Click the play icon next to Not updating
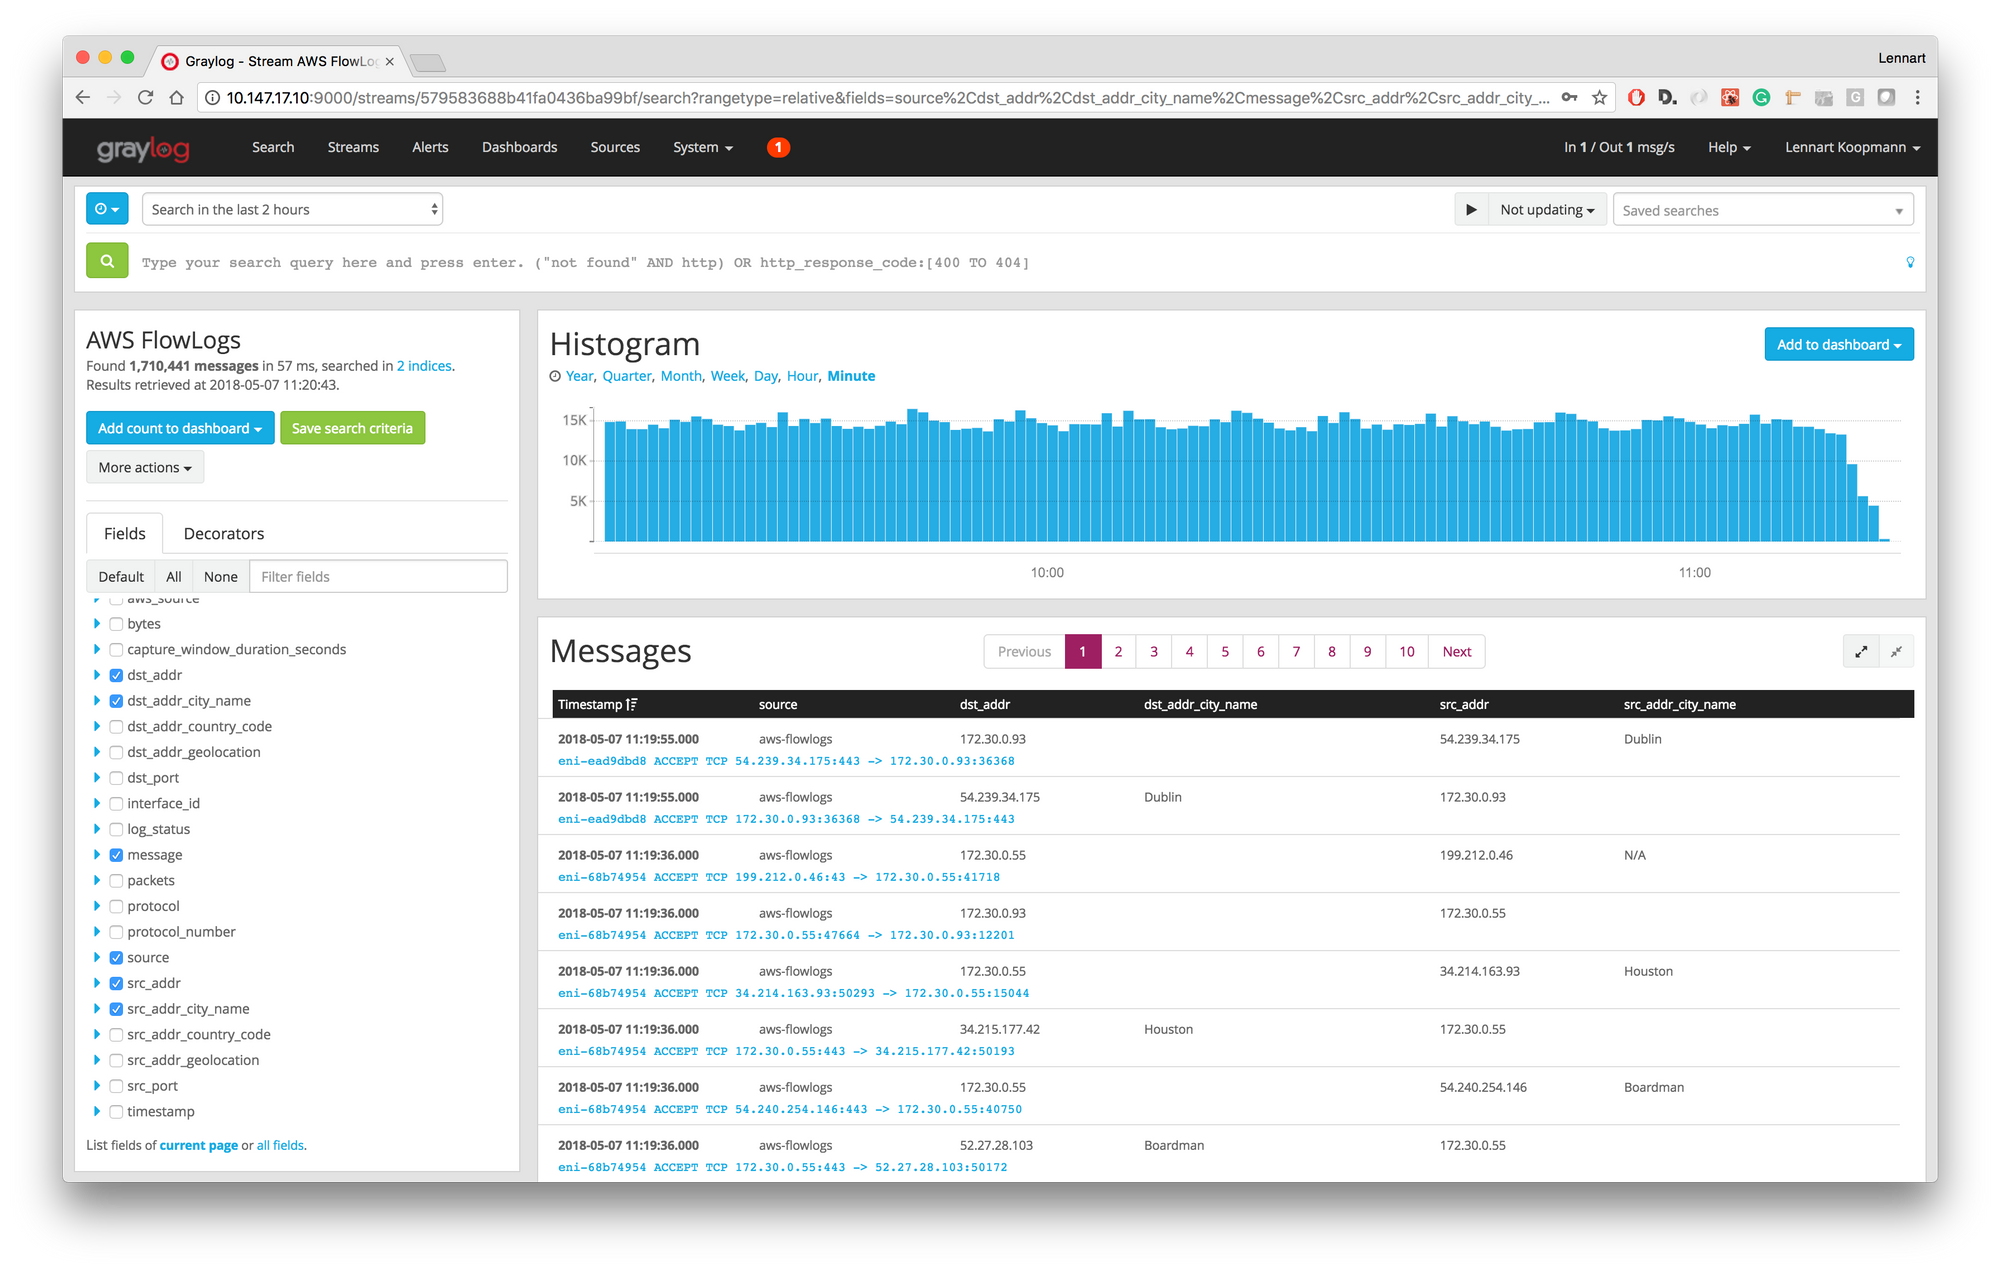This screenshot has height=1271, width=2000. [x=1471, y=209]
